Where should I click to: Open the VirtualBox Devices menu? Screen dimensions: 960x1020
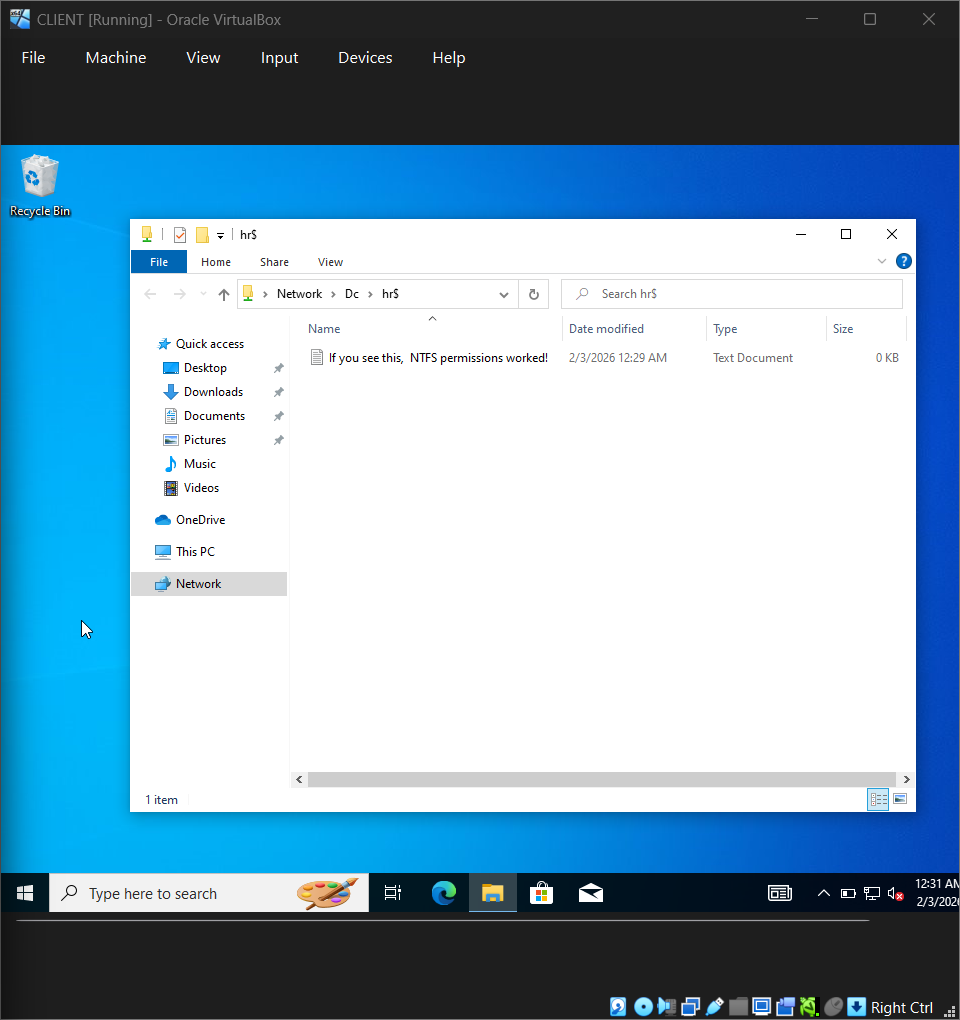(365, 58)
